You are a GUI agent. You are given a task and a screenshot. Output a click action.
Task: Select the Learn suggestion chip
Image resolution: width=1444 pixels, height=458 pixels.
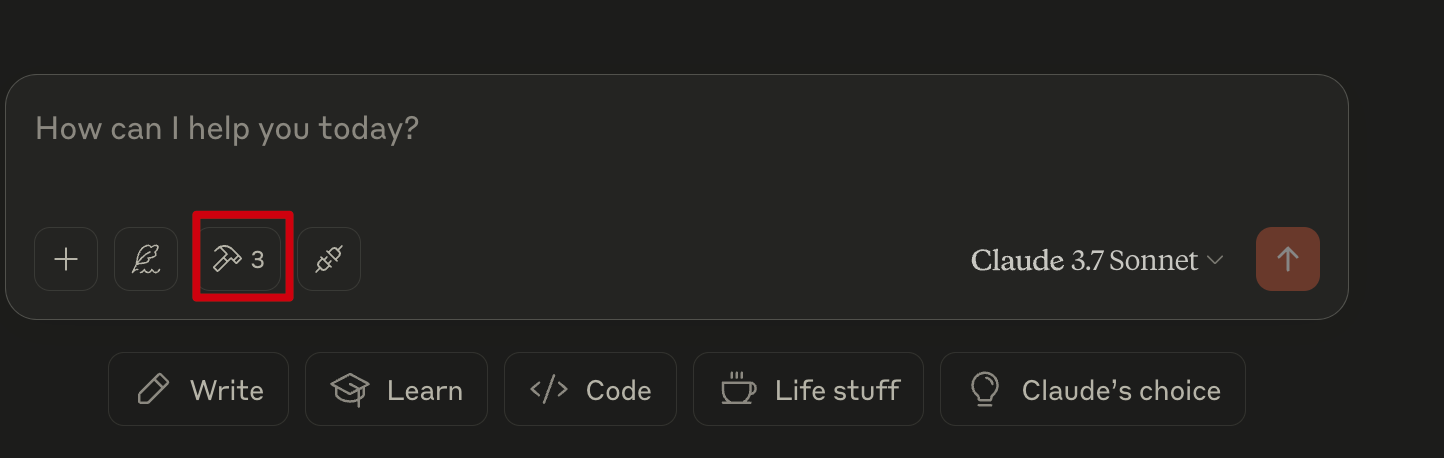click(x=396, y=389)
